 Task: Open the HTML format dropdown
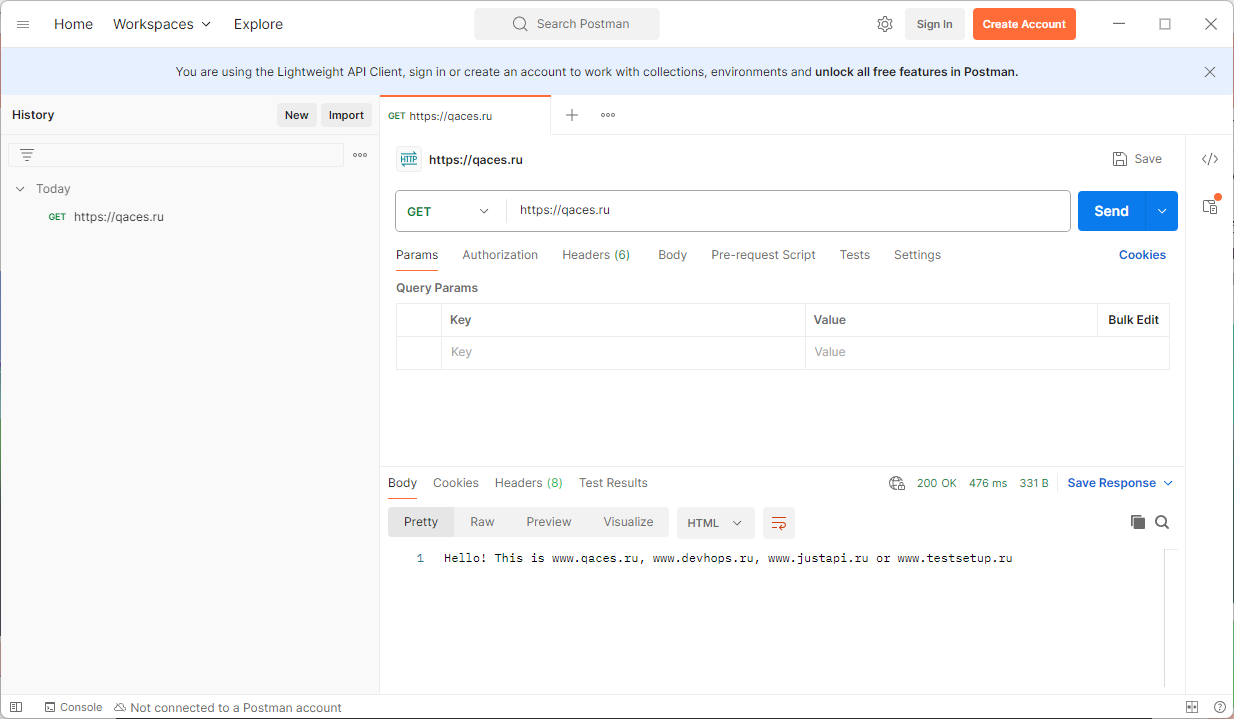pos(716,522)
